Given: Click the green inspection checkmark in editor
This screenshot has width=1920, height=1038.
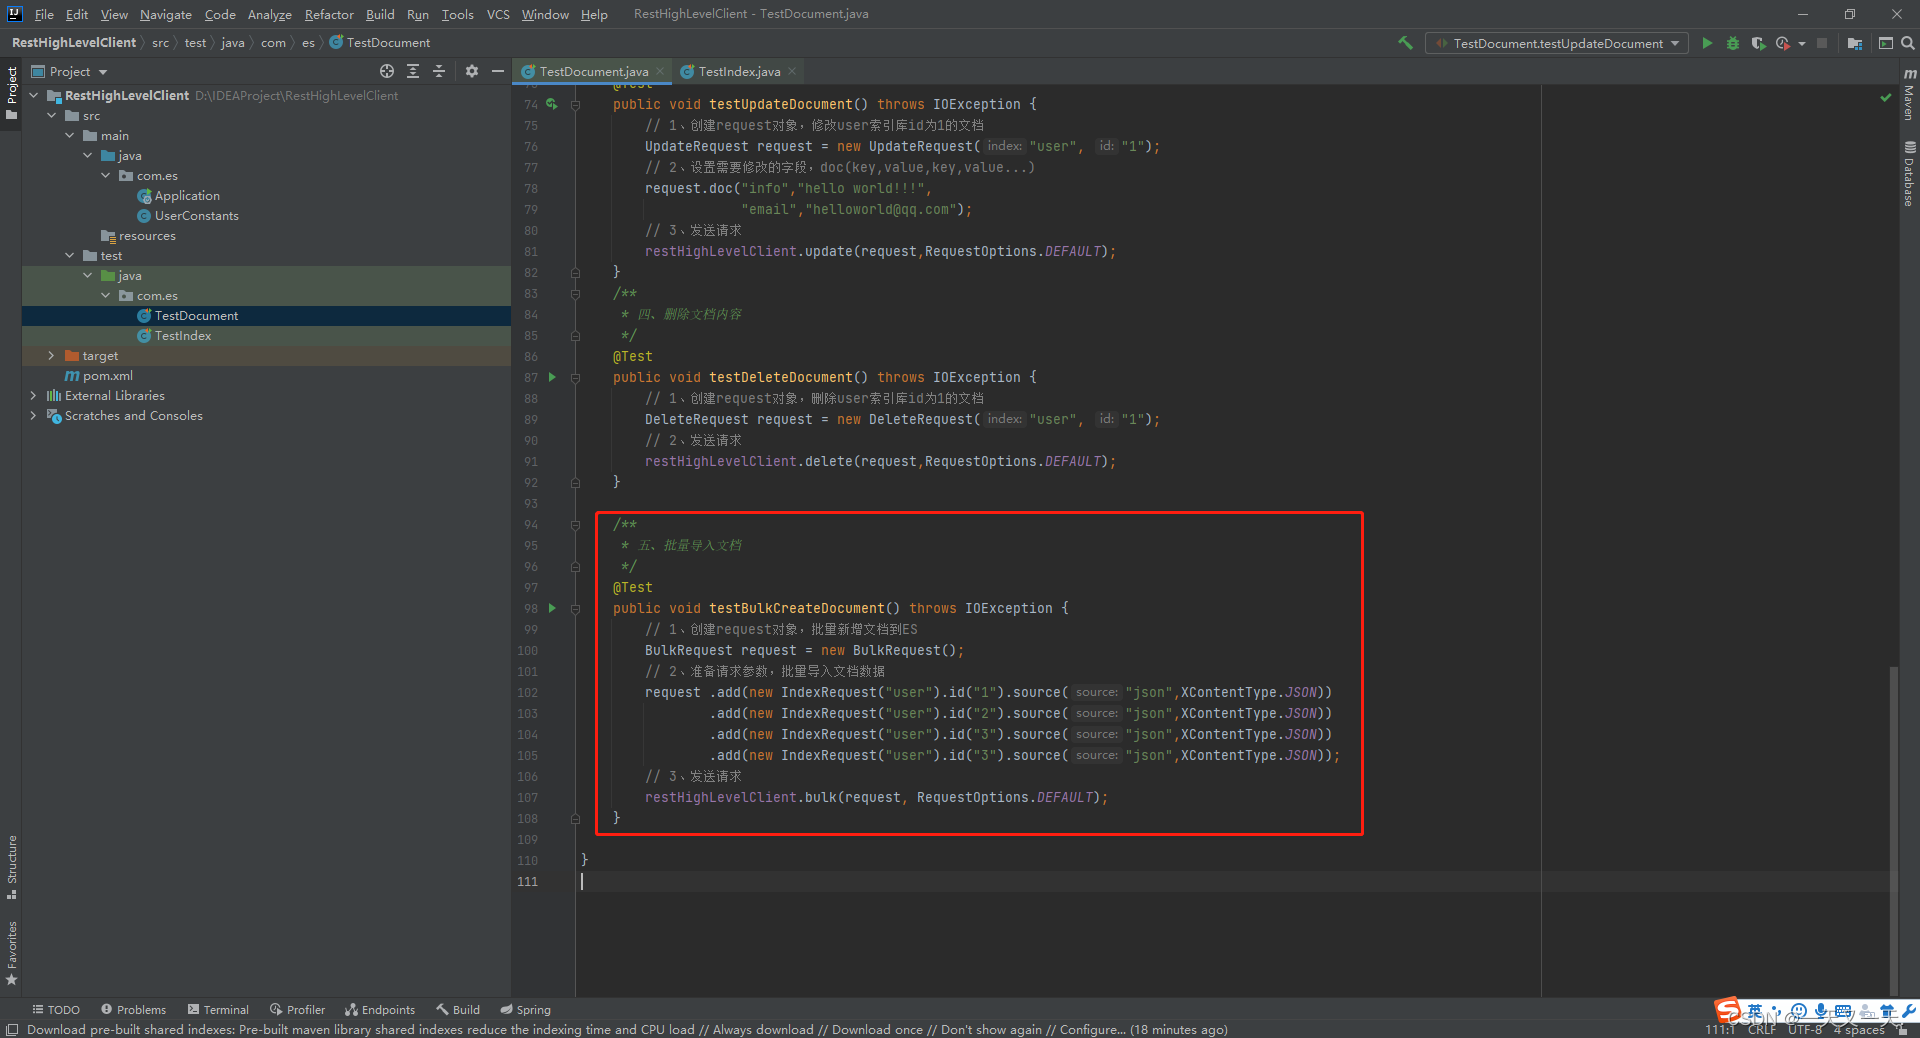Looking at the screenshot, I should (x=1885, y=97).
